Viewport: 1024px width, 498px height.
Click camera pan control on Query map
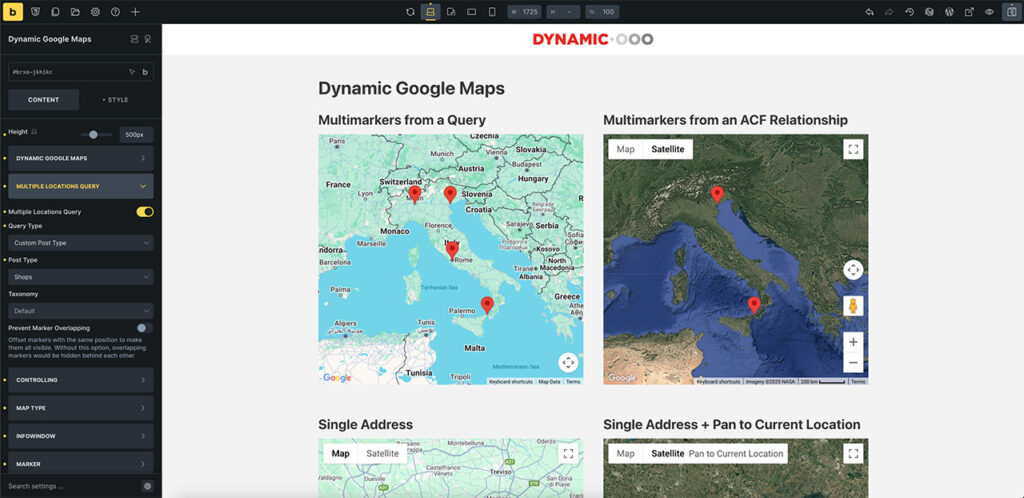(568, 362)
